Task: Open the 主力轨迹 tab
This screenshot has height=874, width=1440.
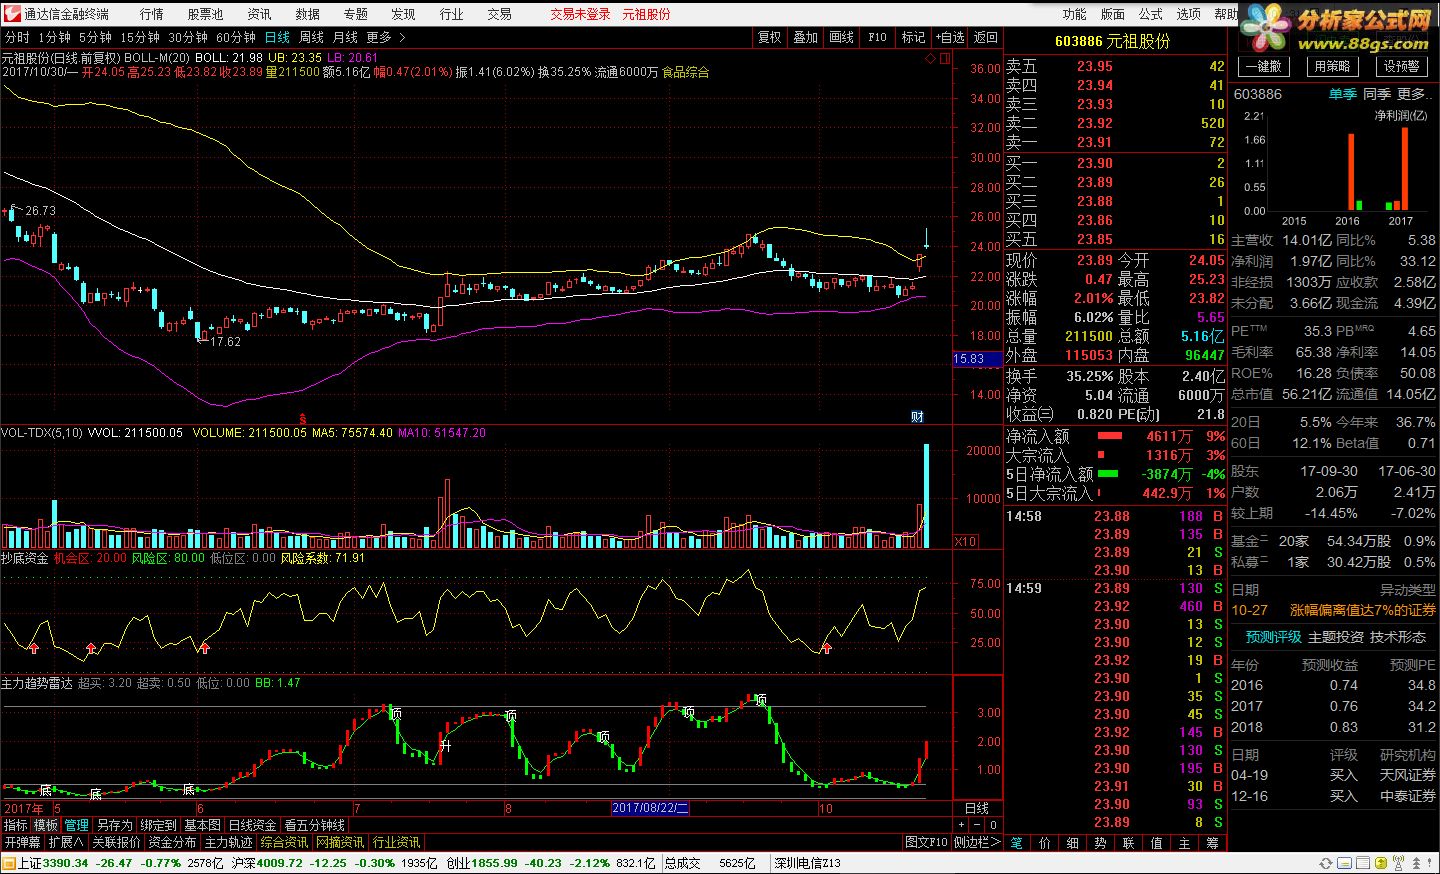Action: tap(228, 842)
